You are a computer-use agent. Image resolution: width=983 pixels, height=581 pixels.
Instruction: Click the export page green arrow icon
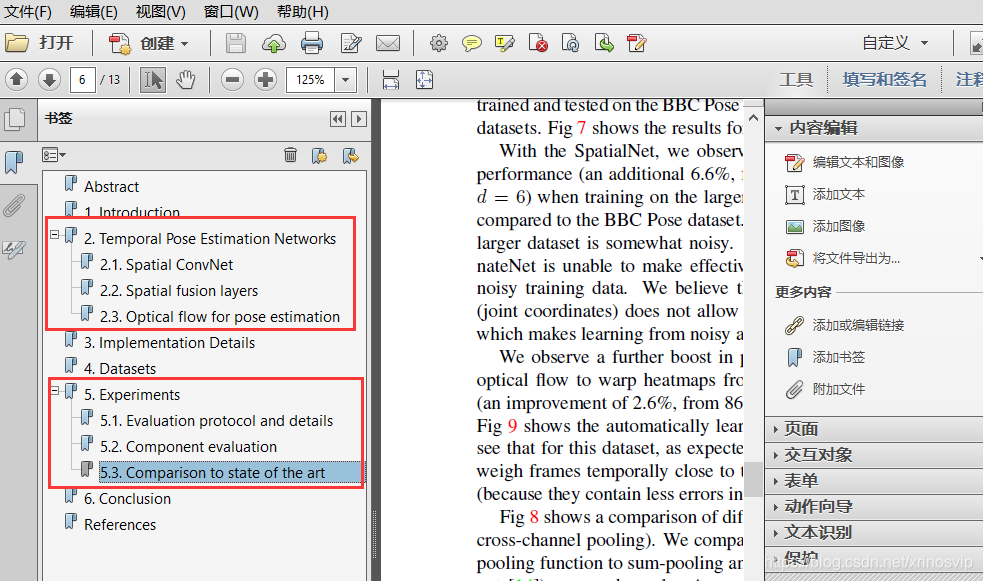click(x=604, y=43)
